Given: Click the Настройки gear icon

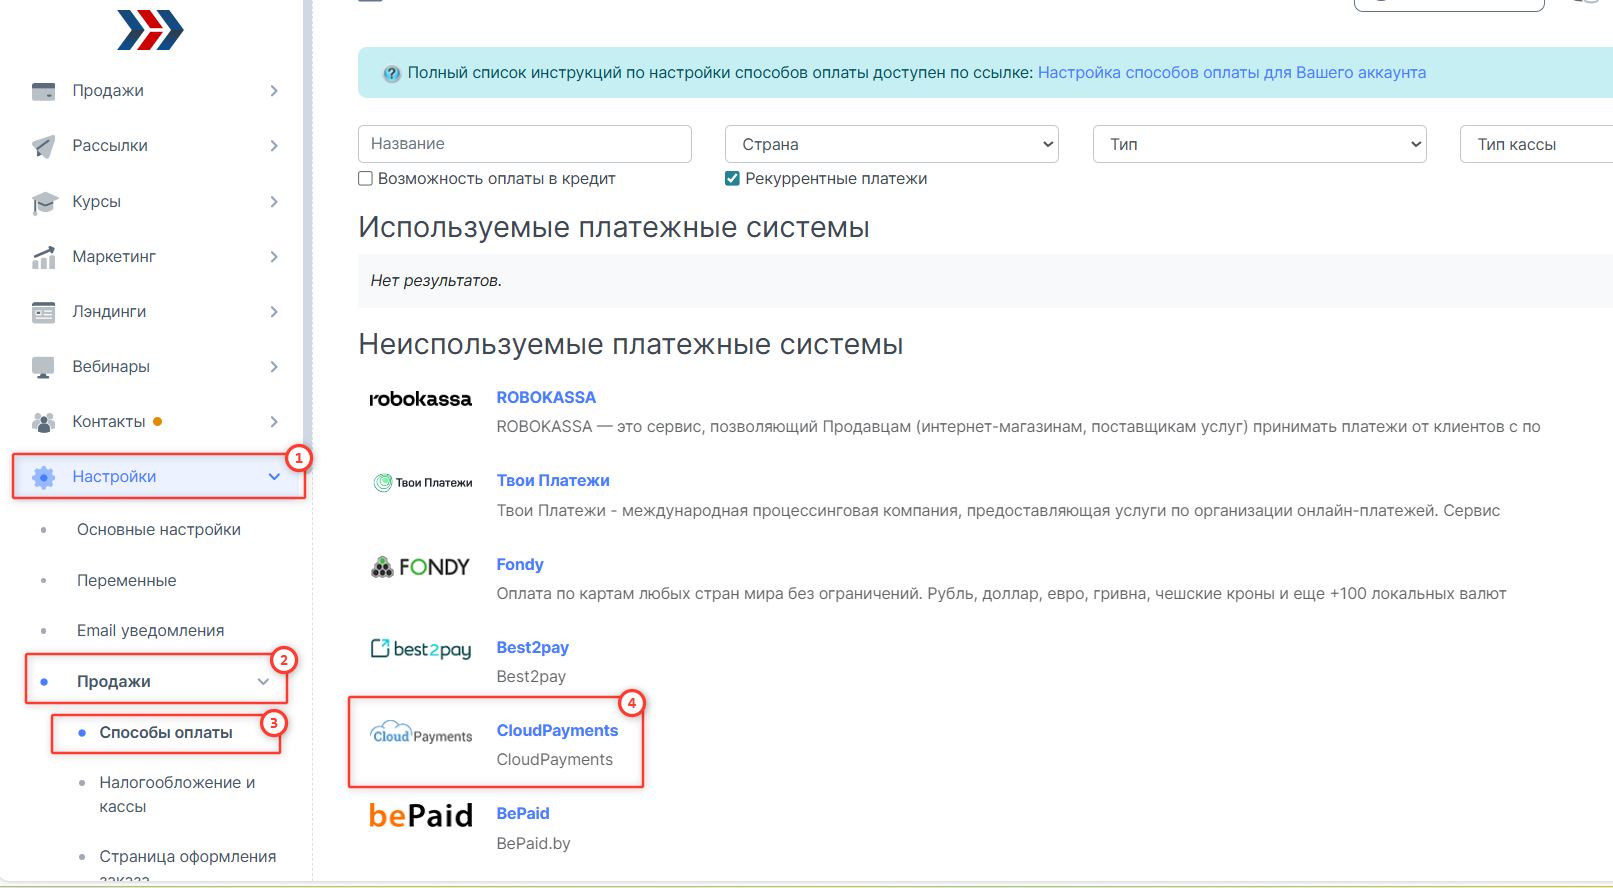Looking at the screenshot, I should 43,477.
